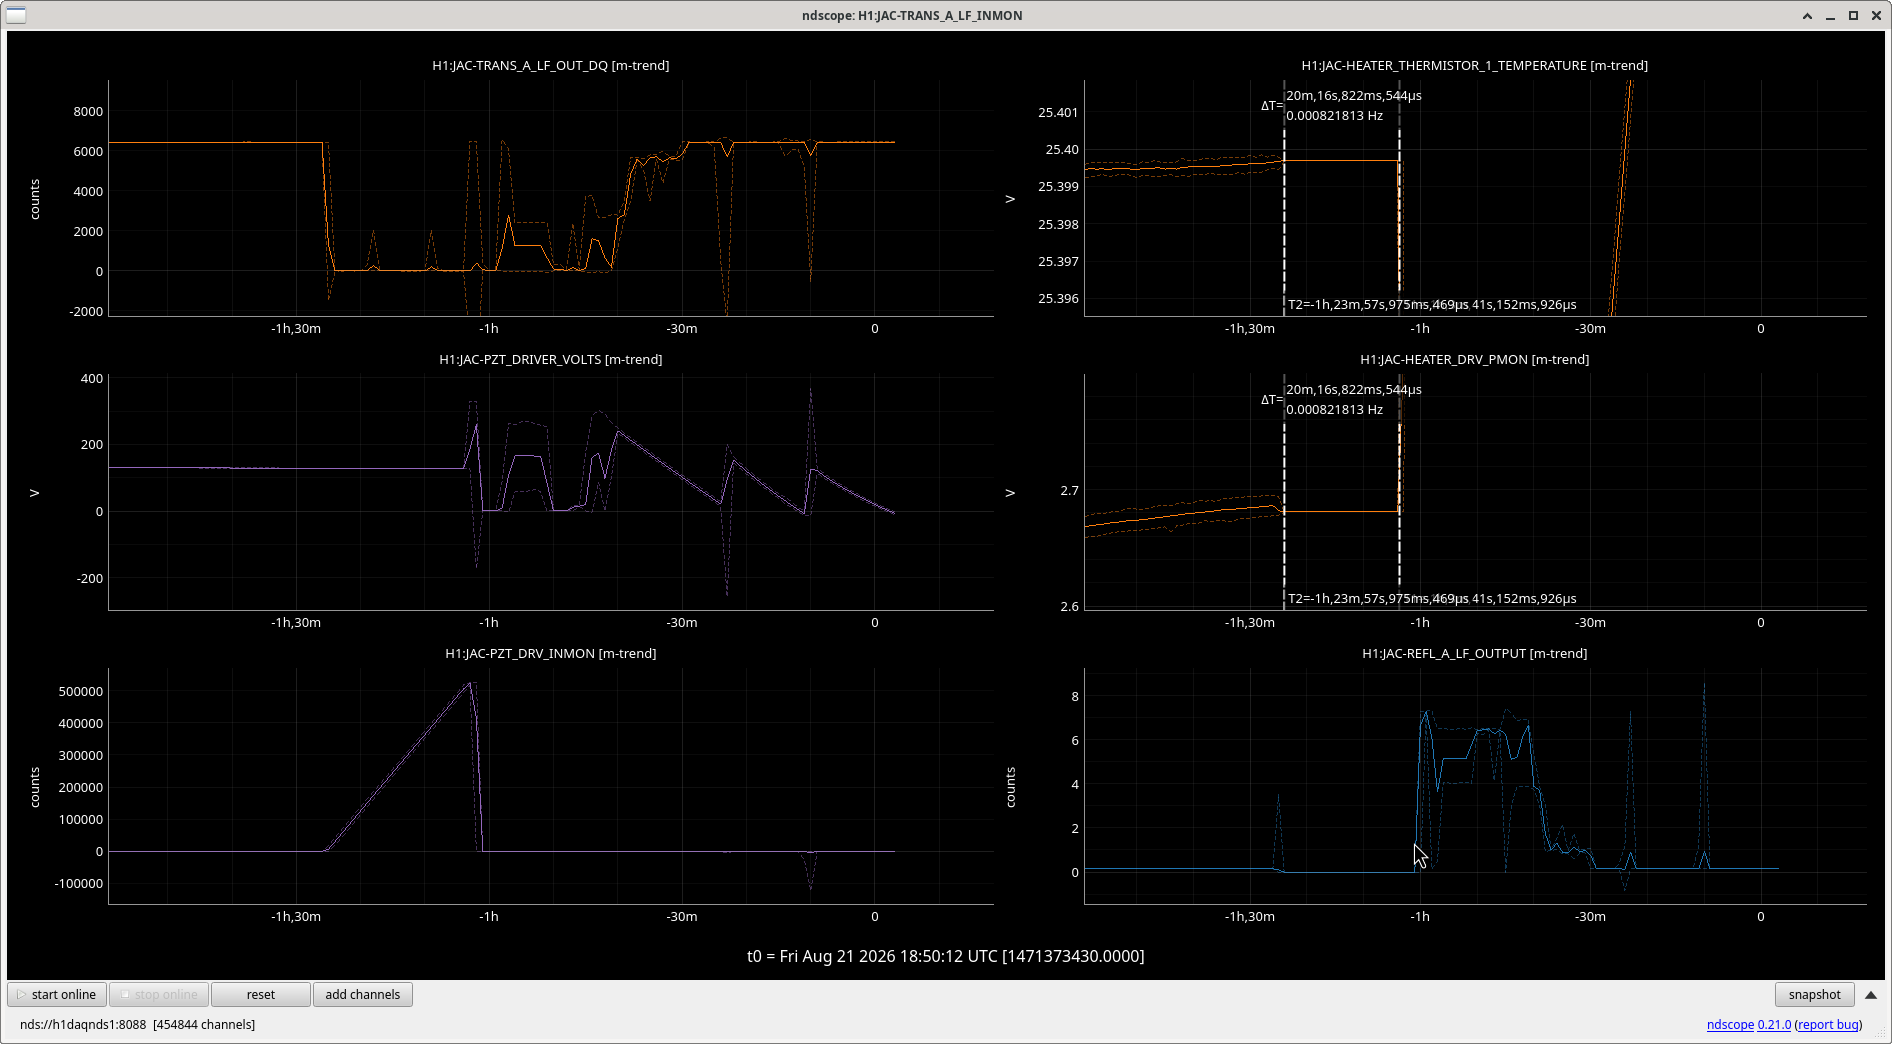This screenshot has height=1044, width=1892.
Task: Open the ndscope project link
Action: (1730, 1024)
